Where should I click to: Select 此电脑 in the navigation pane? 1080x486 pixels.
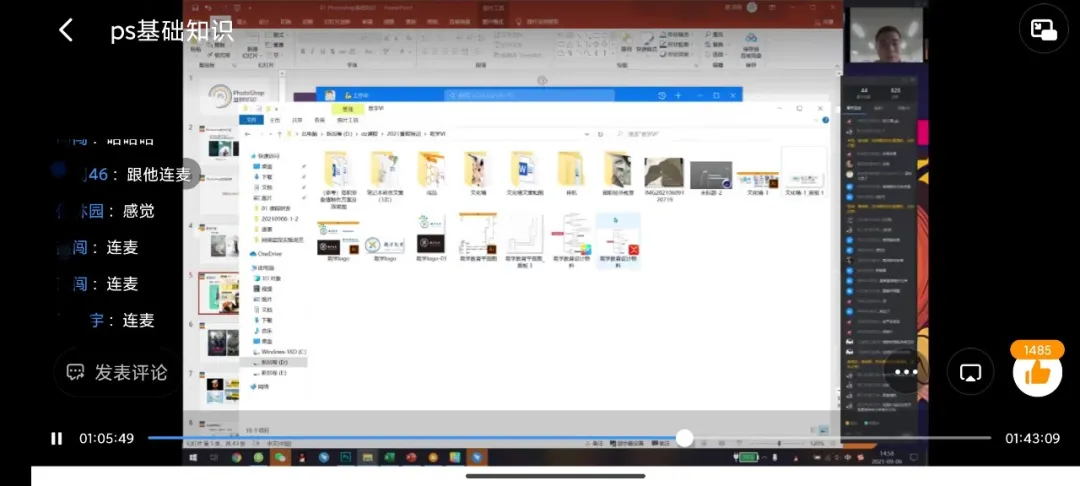(262, 267)
